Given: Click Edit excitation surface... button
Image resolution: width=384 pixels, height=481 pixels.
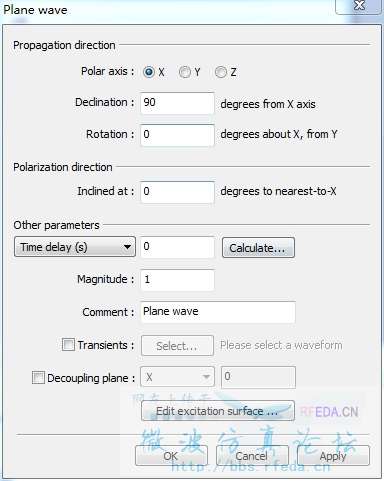Looking at the screenshot, I should pyautogui.click(x=218, y=411).
